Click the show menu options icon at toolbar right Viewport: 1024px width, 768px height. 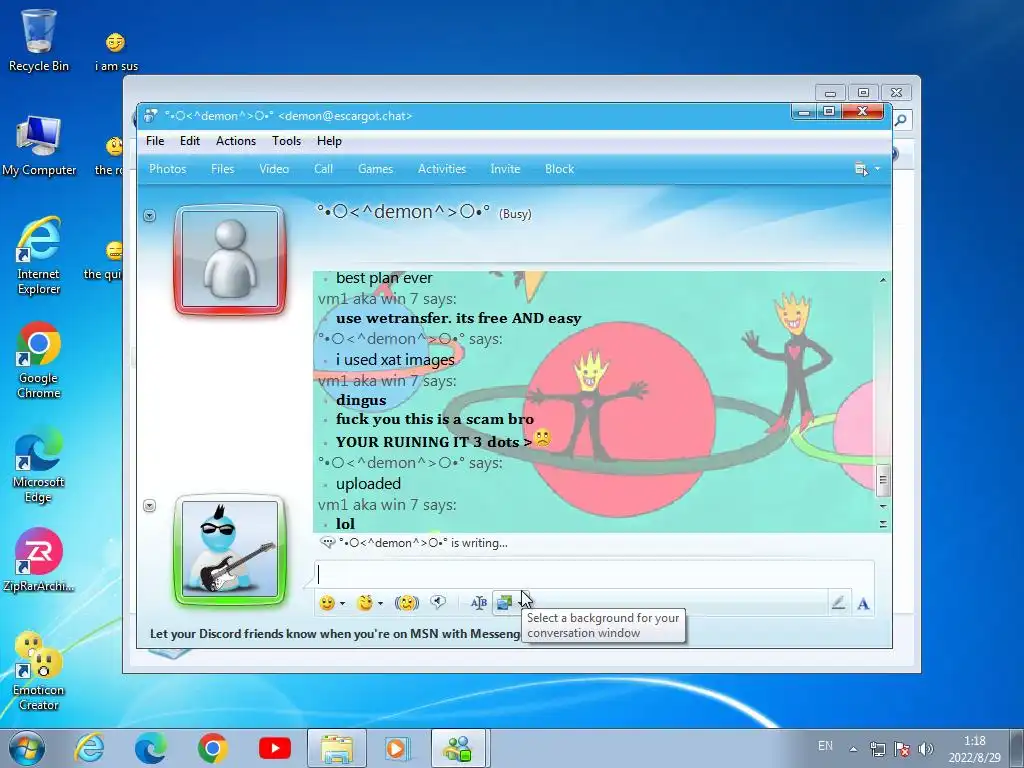click(861, 169)
